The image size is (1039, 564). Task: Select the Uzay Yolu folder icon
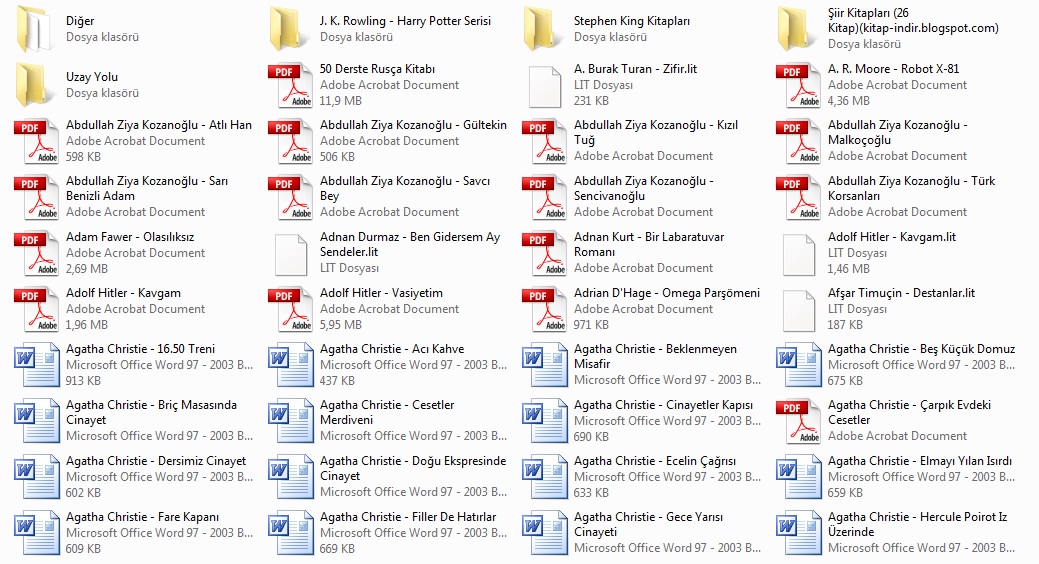[34, 85]
